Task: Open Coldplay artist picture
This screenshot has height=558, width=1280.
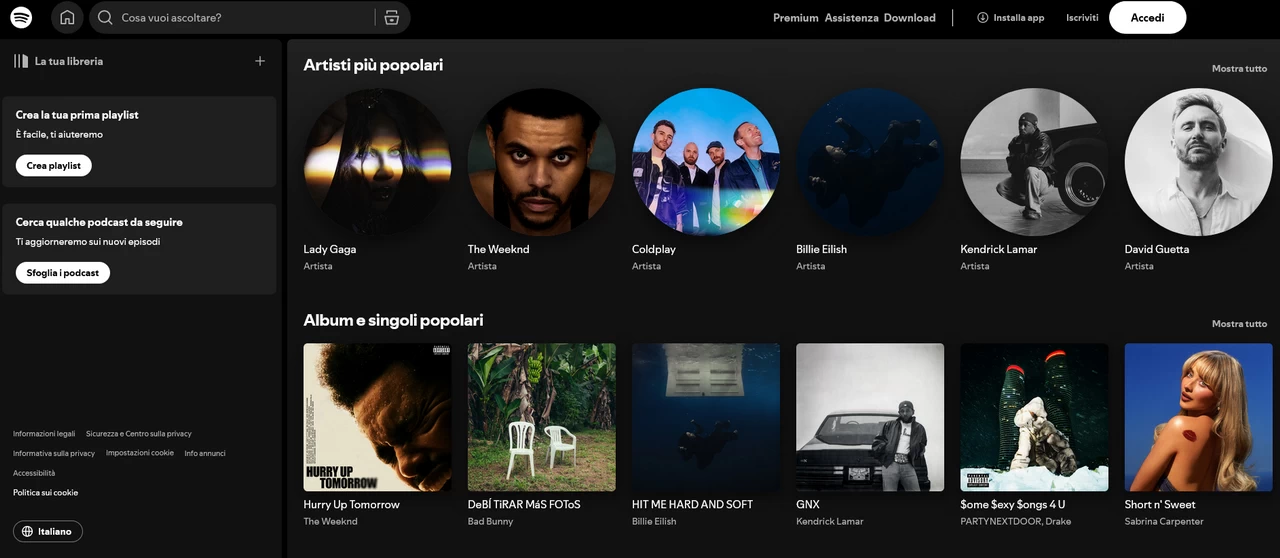Action: 705,162
